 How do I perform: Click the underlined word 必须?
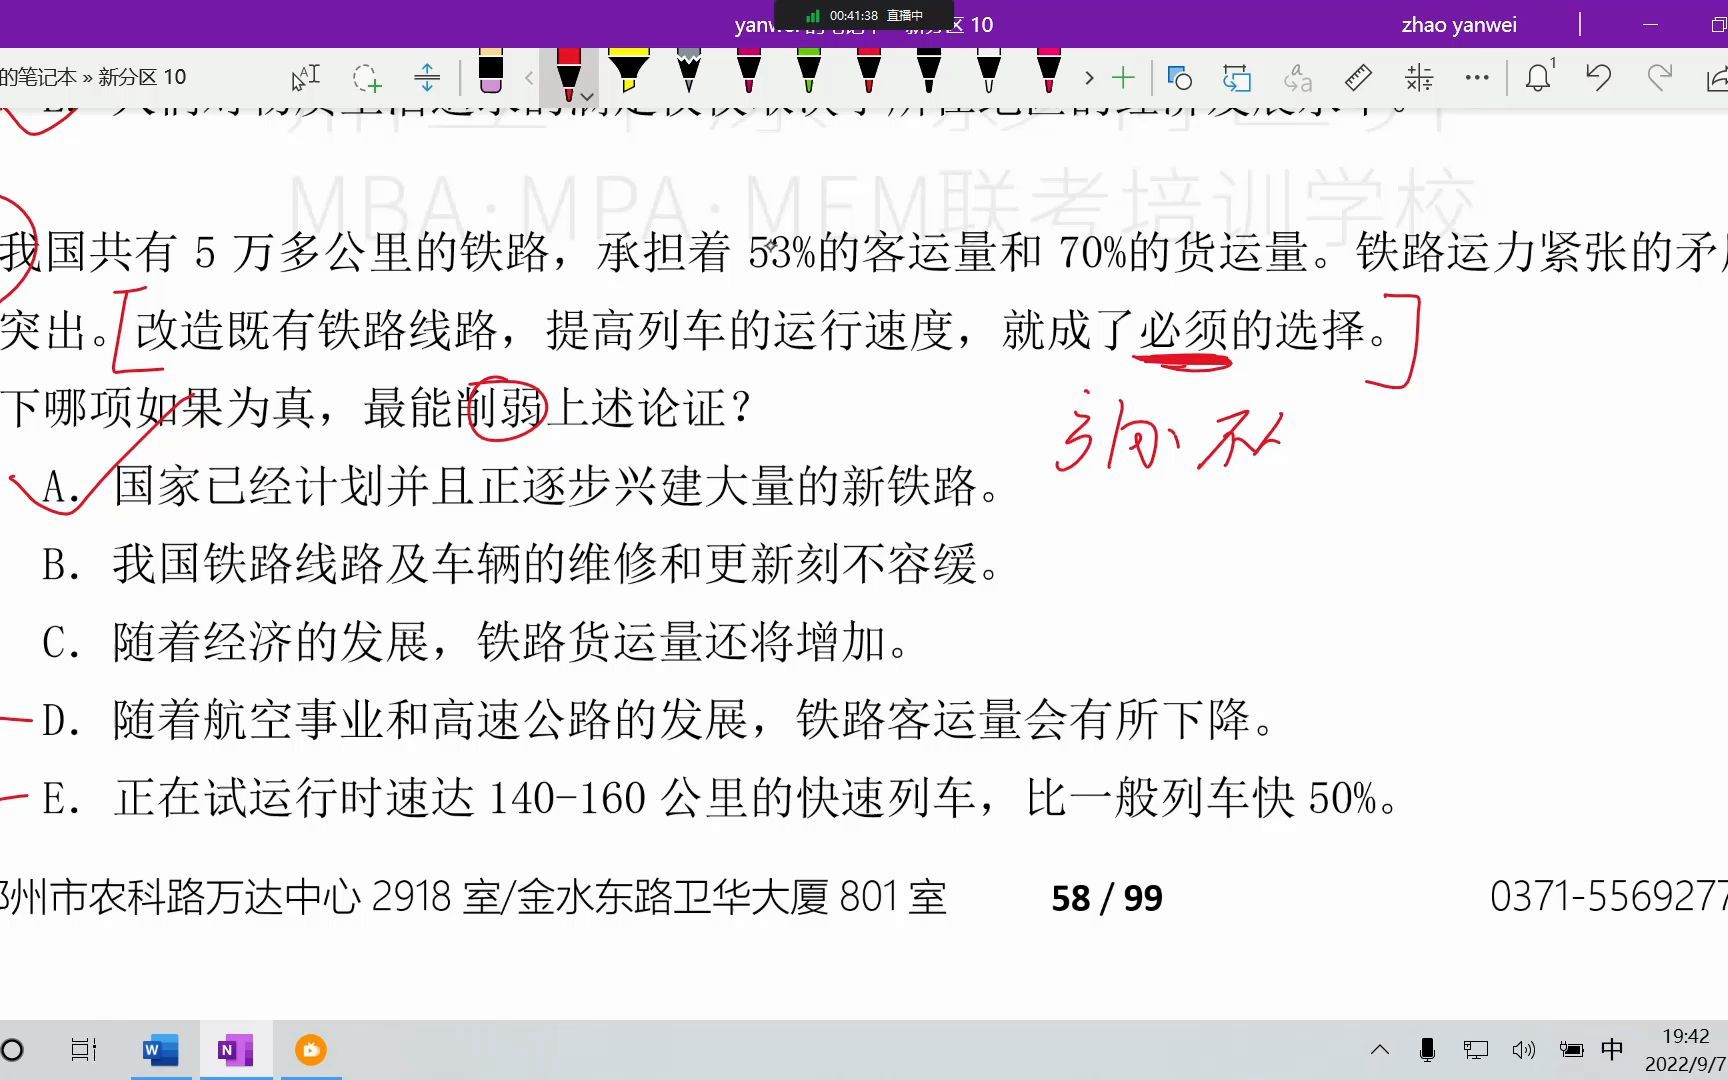pos(1182,330)
